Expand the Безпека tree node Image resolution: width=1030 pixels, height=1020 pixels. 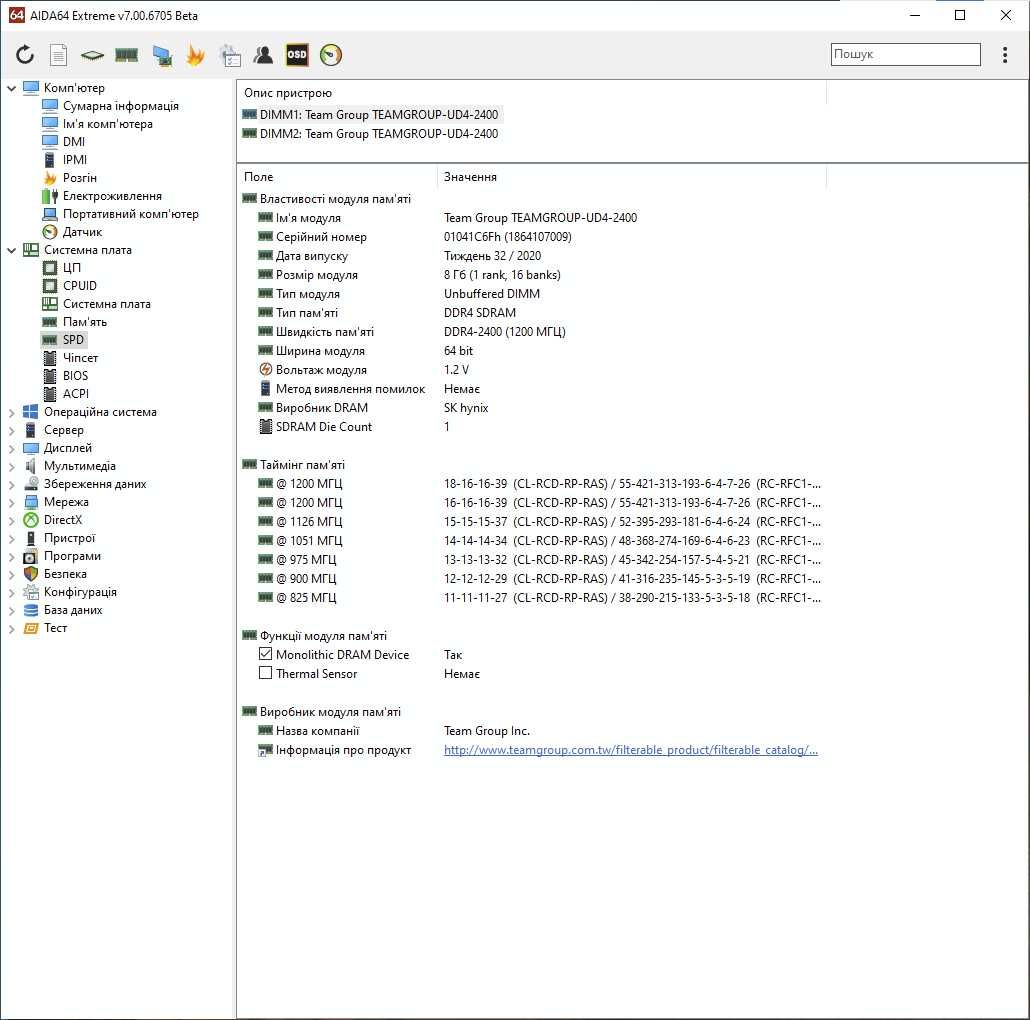pyautogui.click(x=11, y=574)
